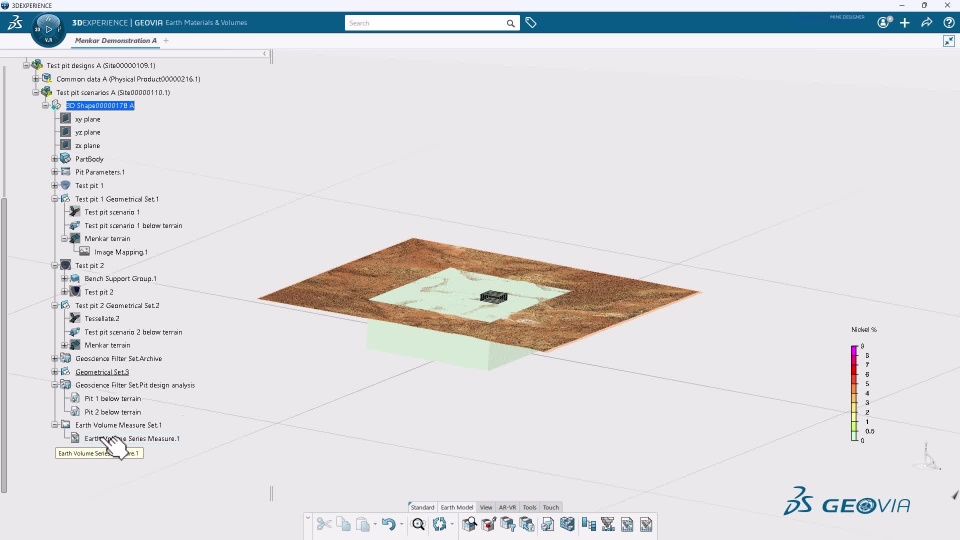Add a new tab with plus button
This screenshot has width=960, height=540.
pos(166,40)
